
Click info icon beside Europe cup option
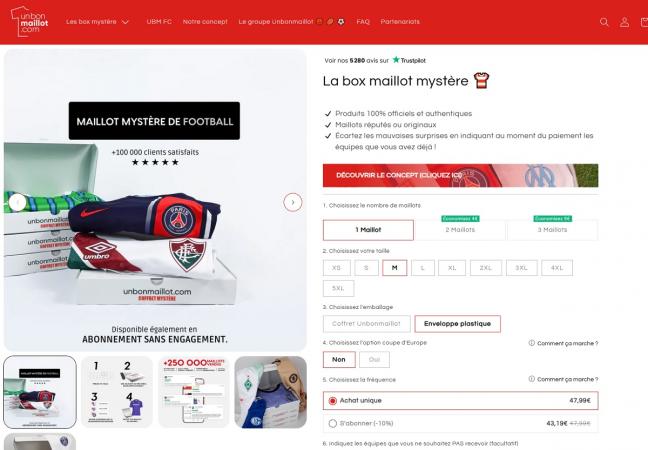coord(531,343)
